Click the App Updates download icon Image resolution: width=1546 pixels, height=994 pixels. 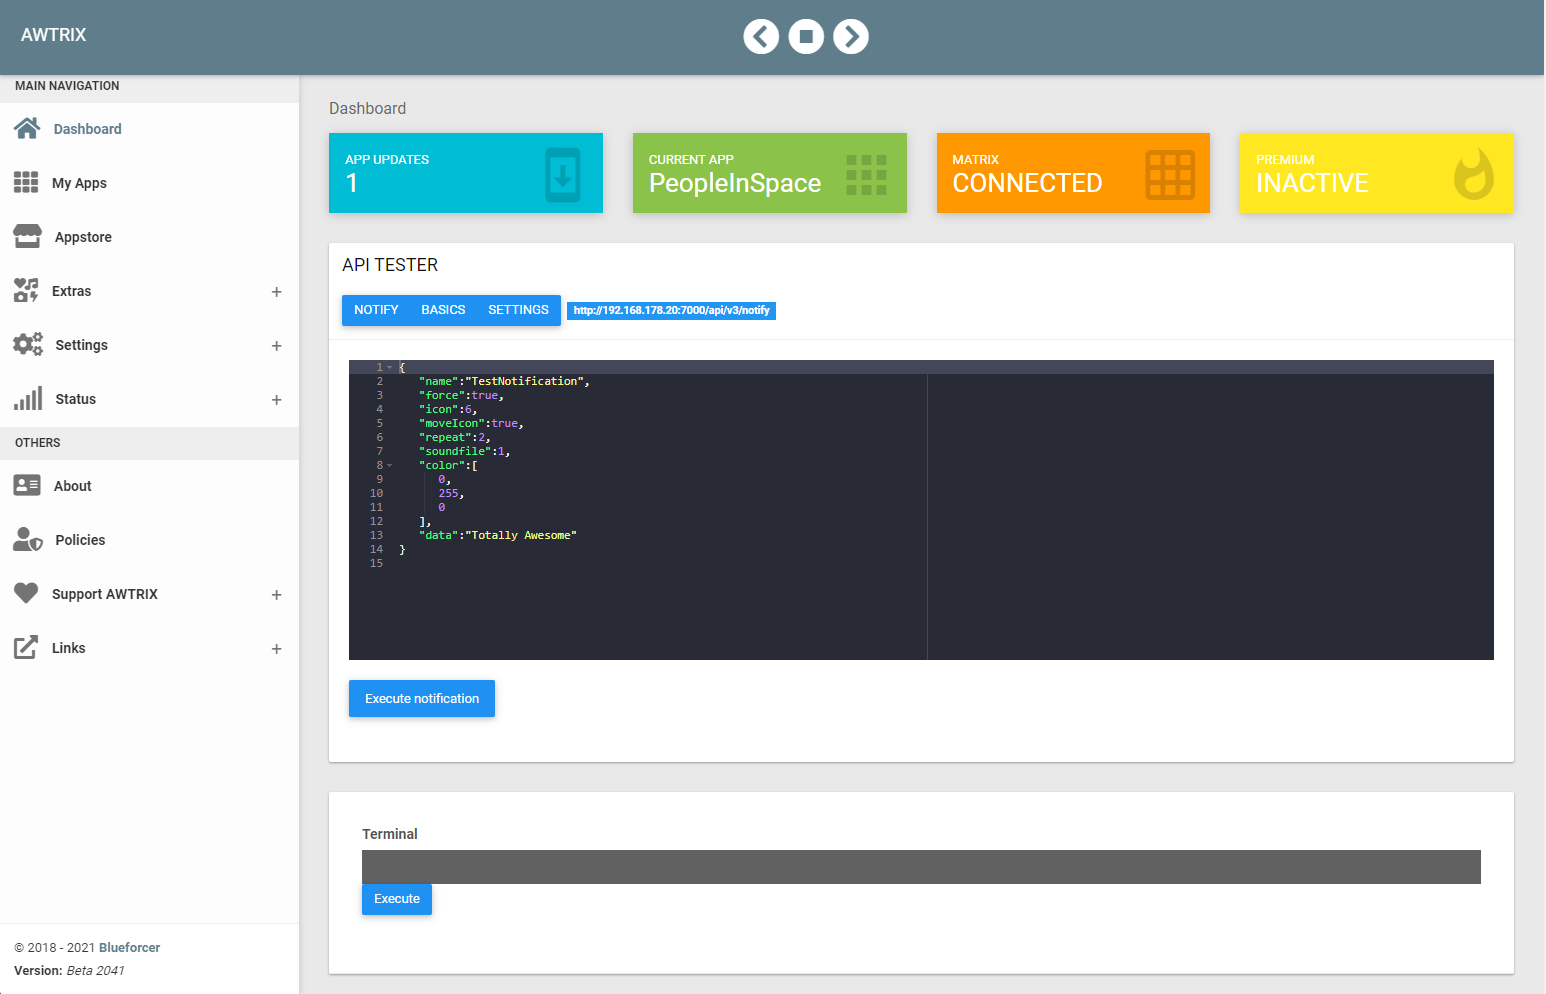[563, 175]
